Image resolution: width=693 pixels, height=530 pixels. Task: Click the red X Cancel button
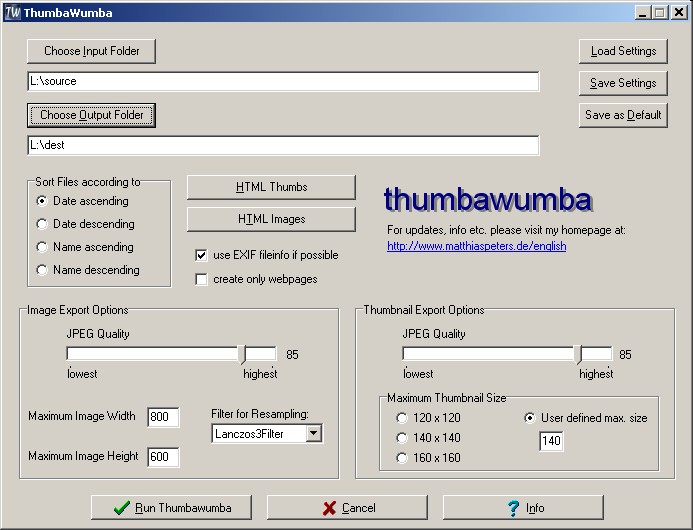347,507
